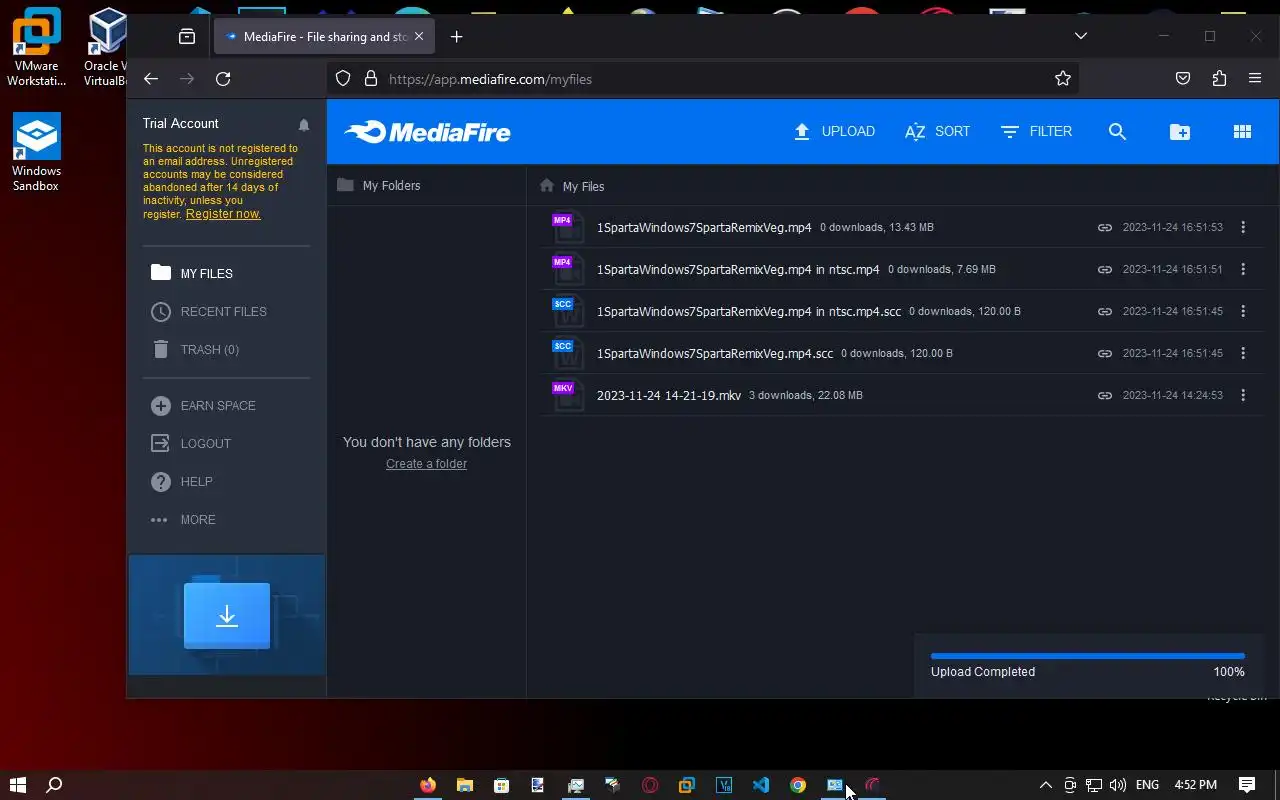Image resolution: width=1280 pixels, height=800 pixels.
Task: Click the MKV icon of the 2023-11-24 file
Action: click(x=567, y=395)
